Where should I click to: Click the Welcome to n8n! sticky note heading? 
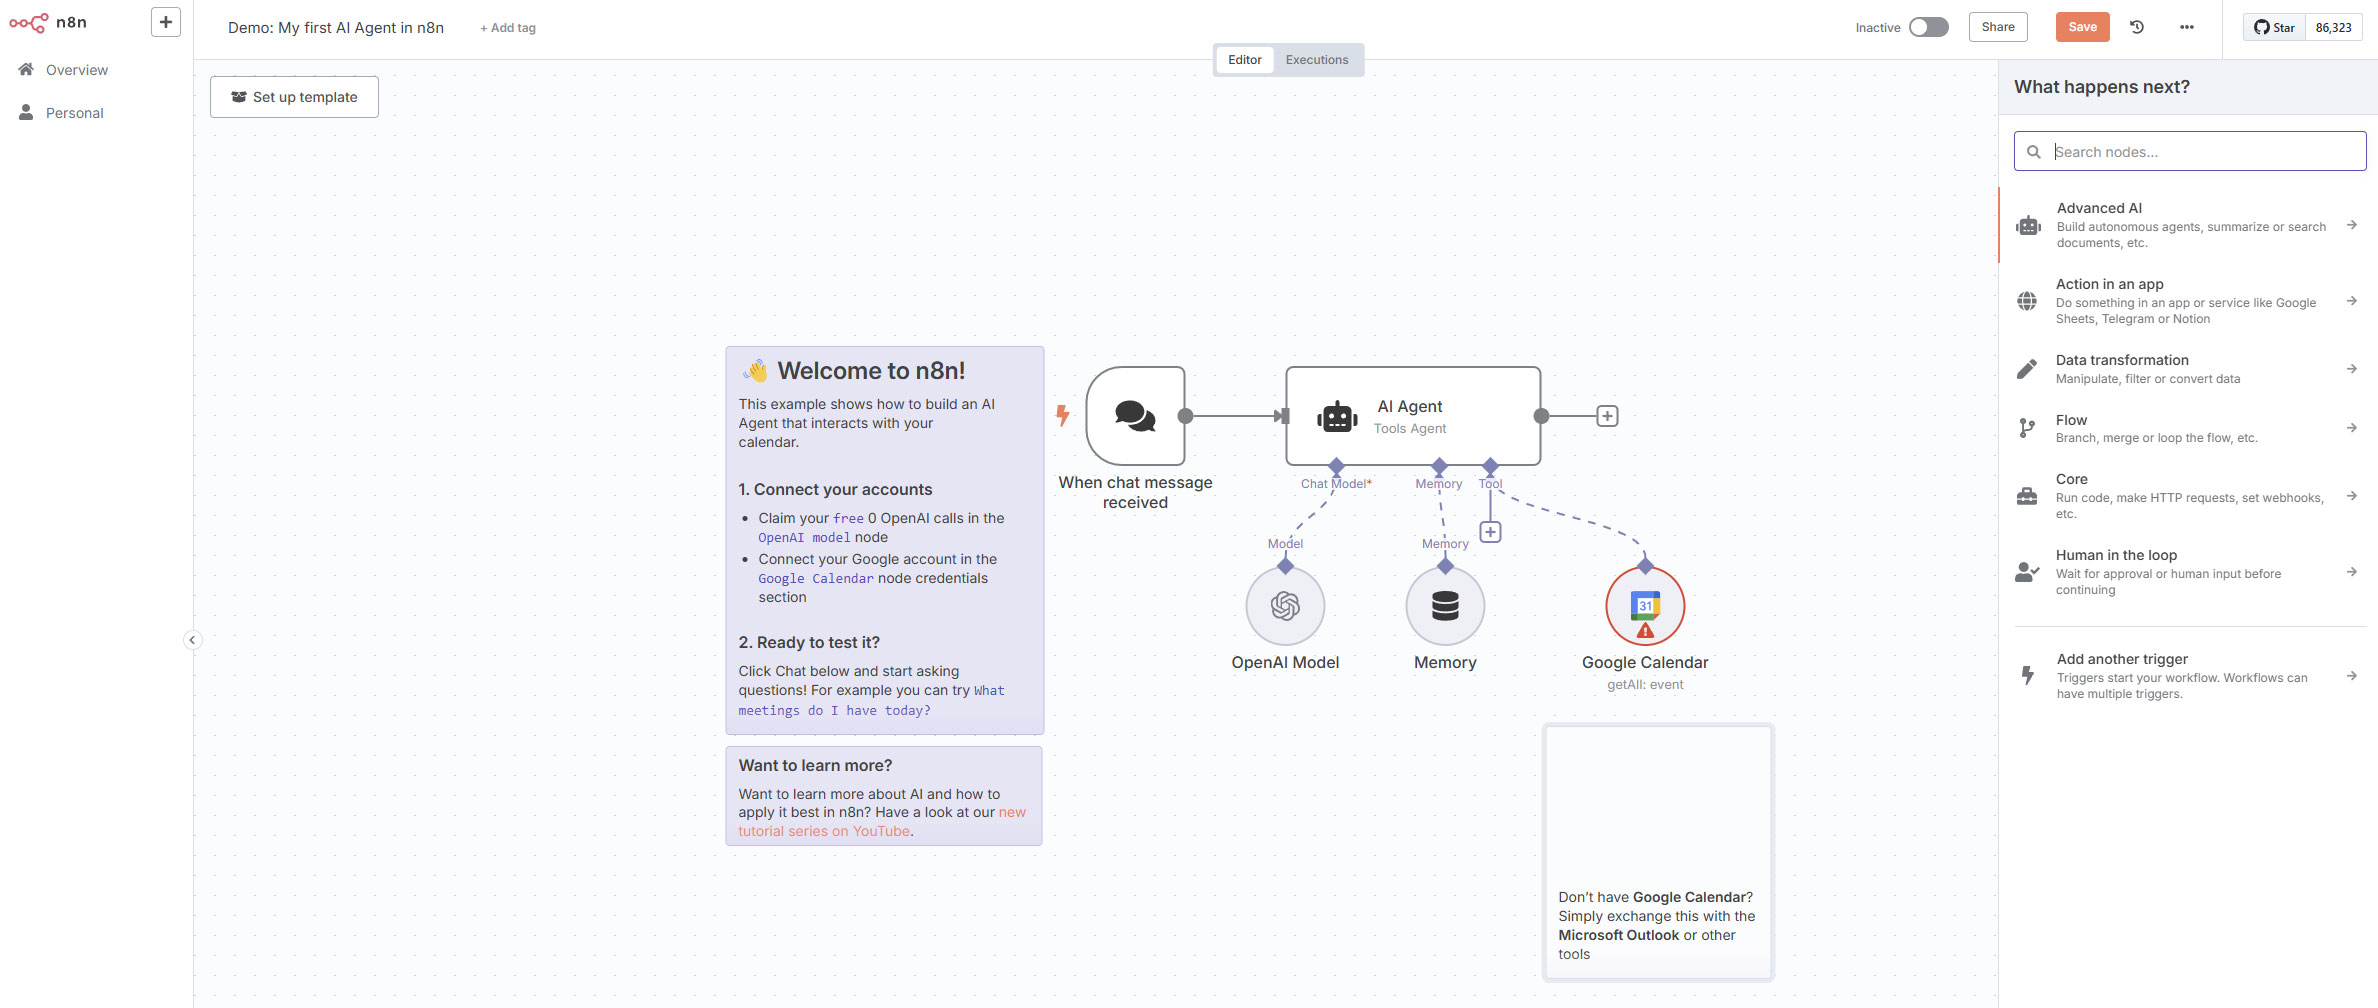coord(871,371)
